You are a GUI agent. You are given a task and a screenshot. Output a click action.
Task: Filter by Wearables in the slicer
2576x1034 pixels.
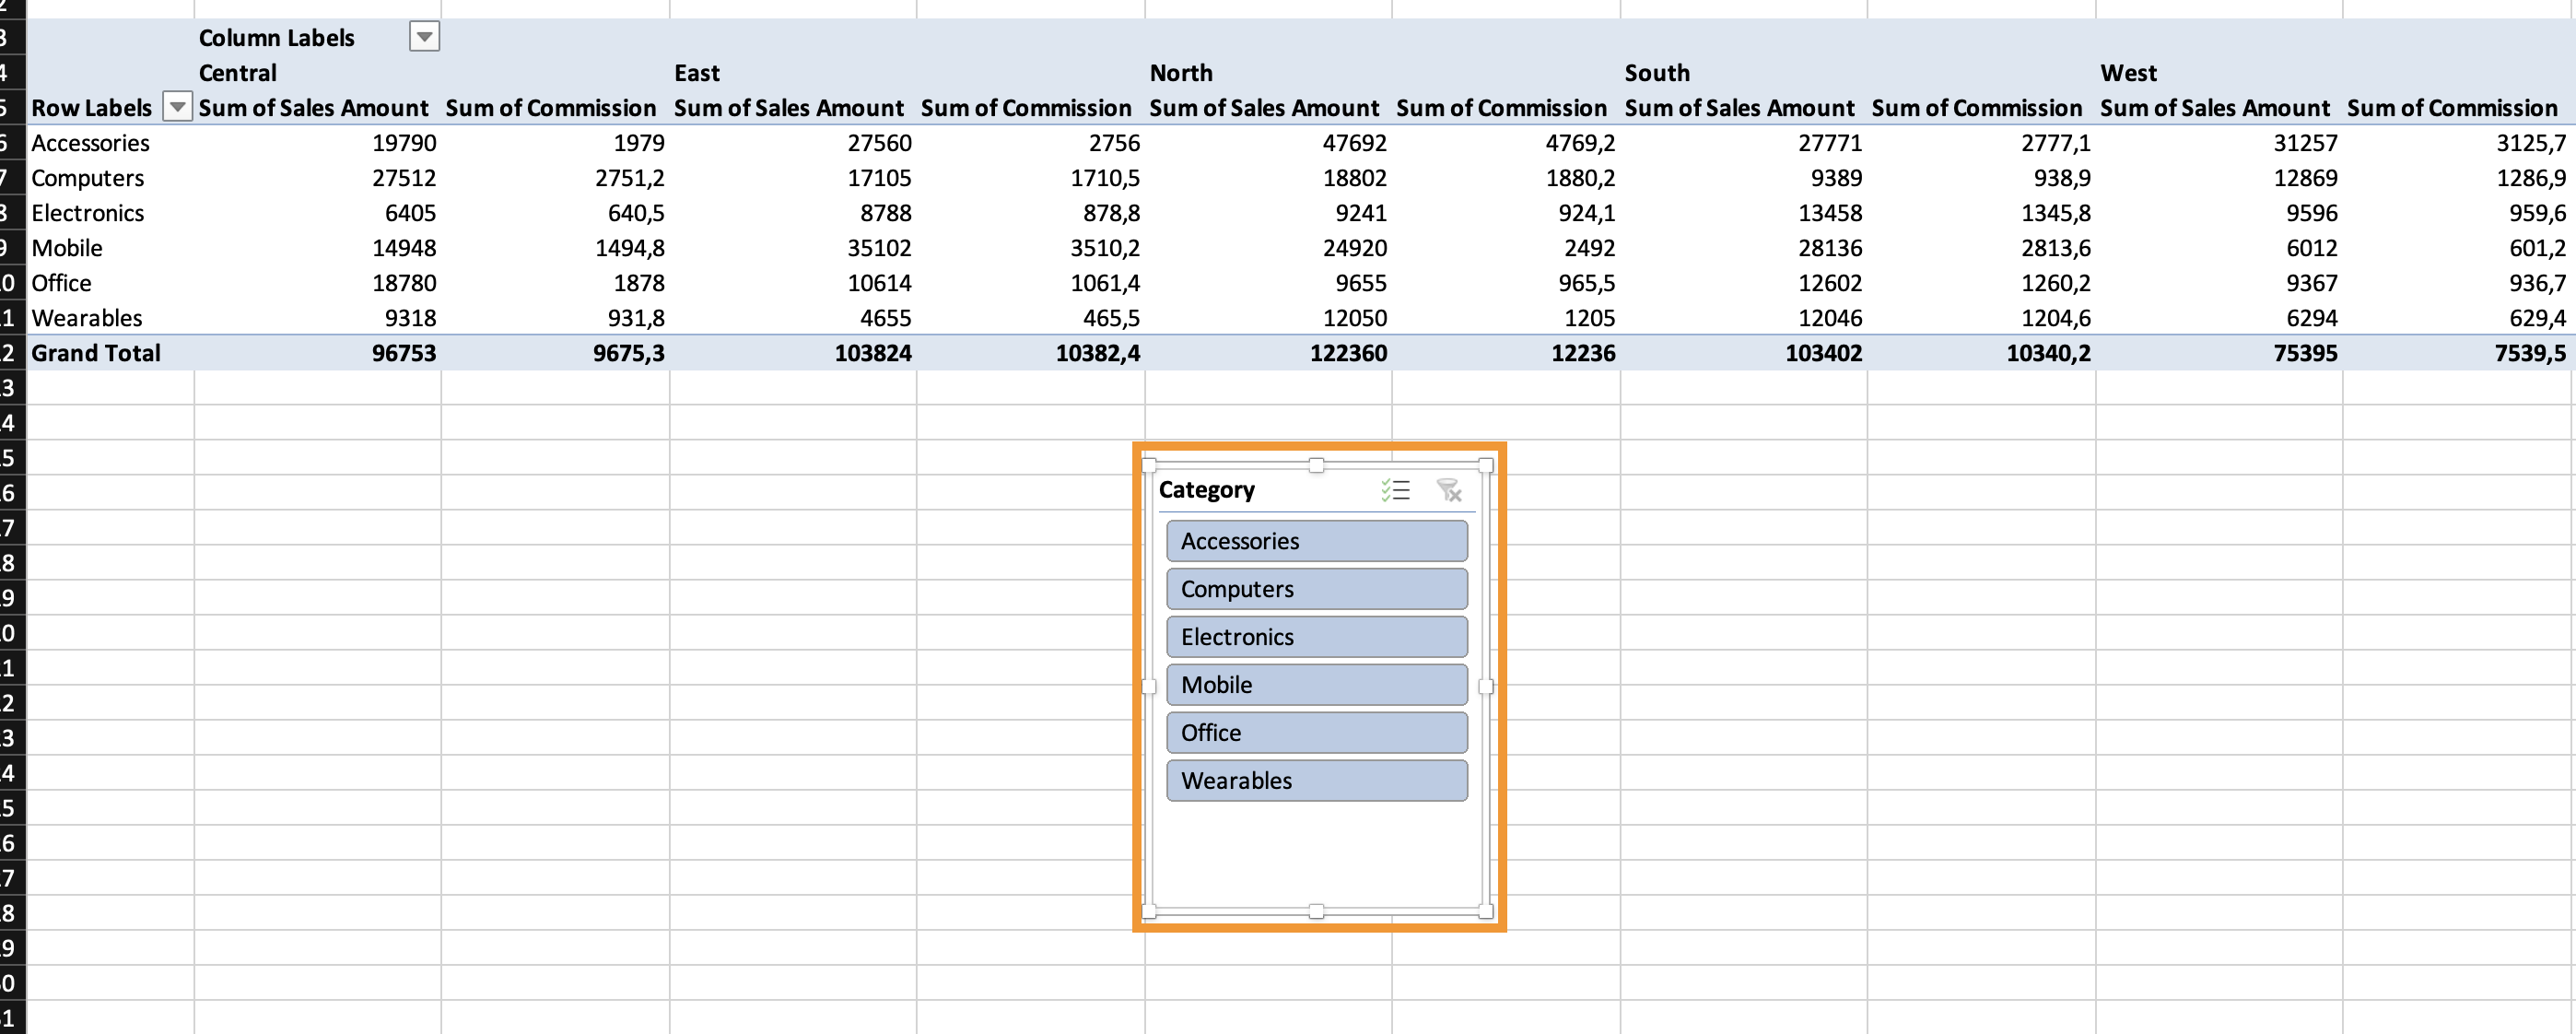[x=1316, y=781]
